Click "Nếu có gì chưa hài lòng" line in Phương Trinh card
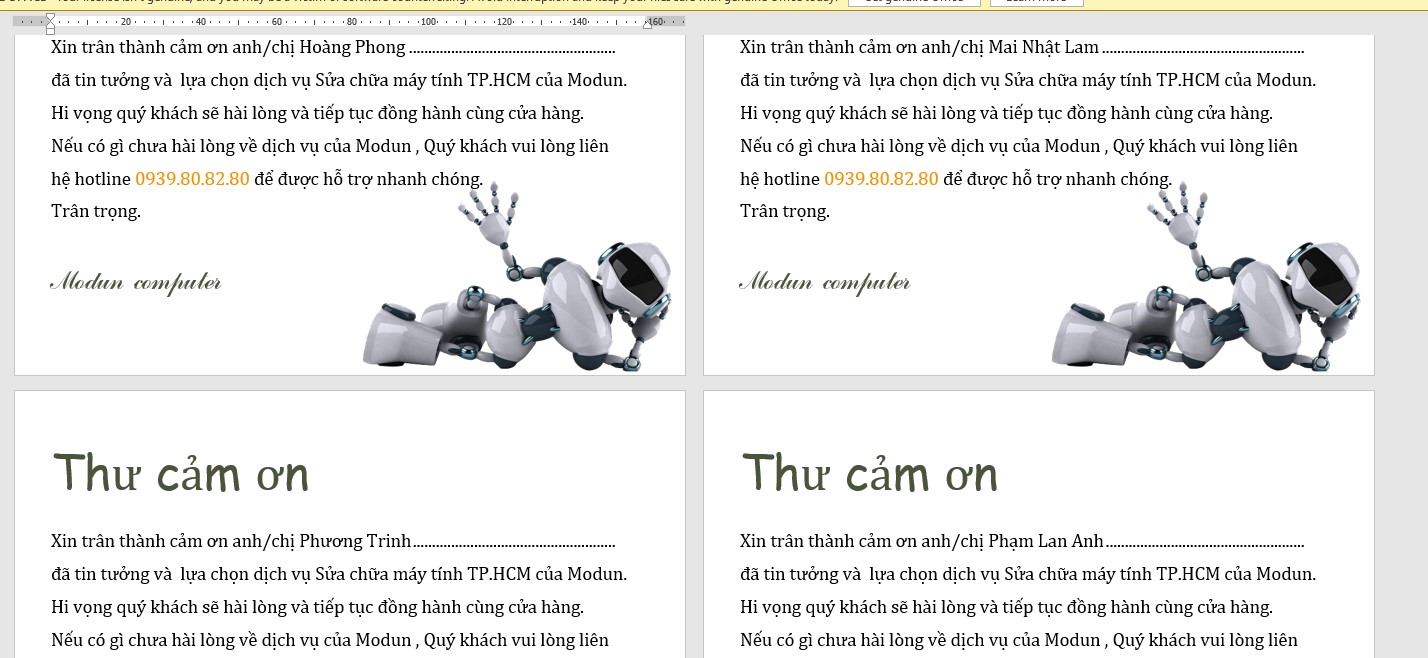Image resolution: width=1428 pixels, height=658 pixels. [330, 640]
